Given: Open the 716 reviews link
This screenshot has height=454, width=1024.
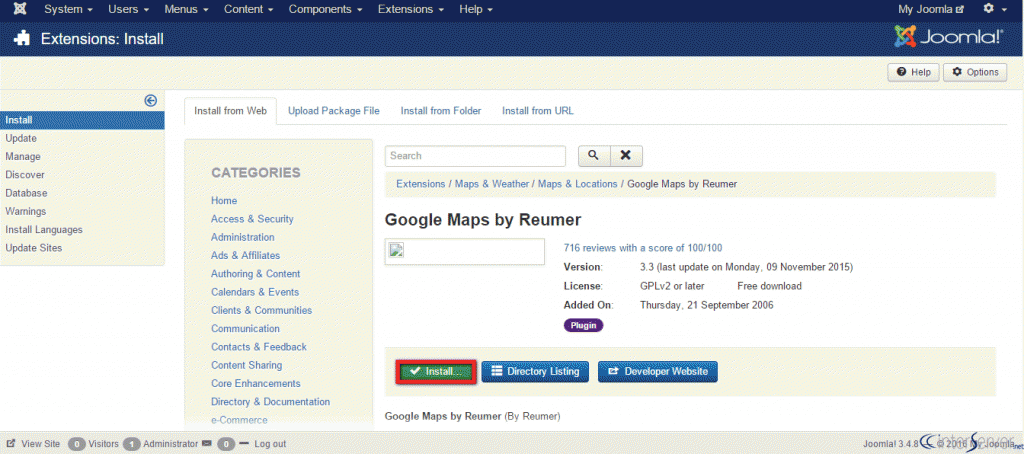Looking at the screenshot, I should (643, 248).
